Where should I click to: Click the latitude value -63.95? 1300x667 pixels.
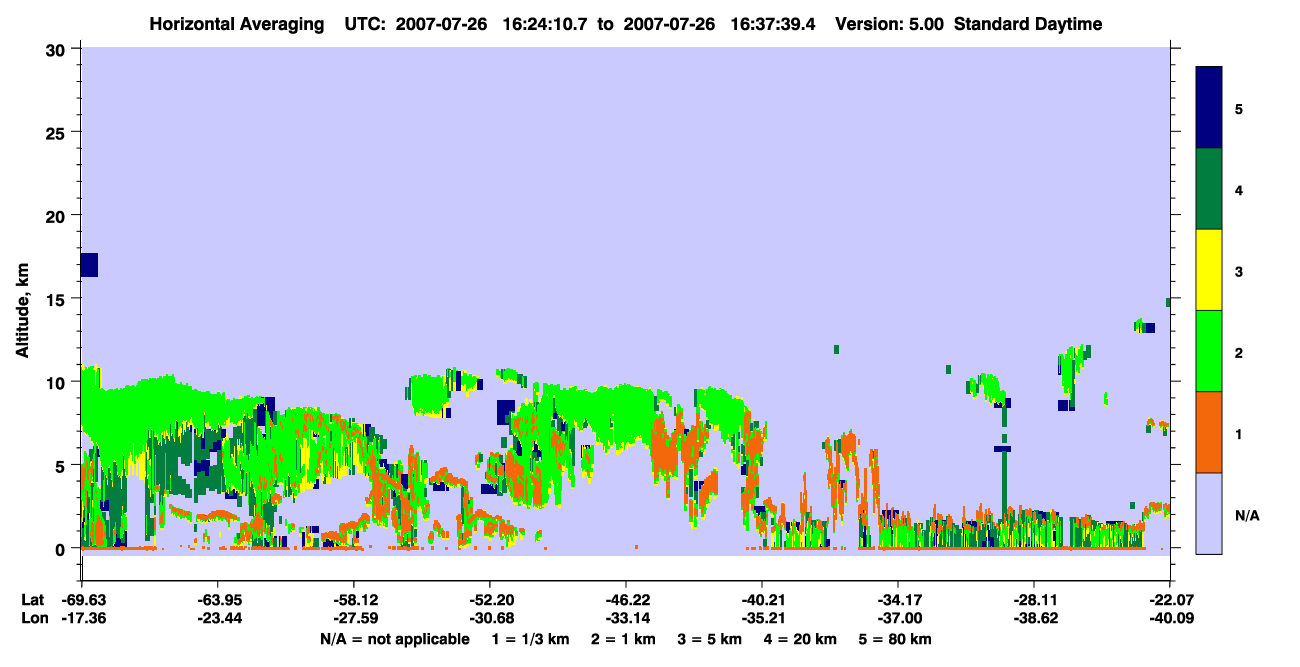tap(218, 600)
